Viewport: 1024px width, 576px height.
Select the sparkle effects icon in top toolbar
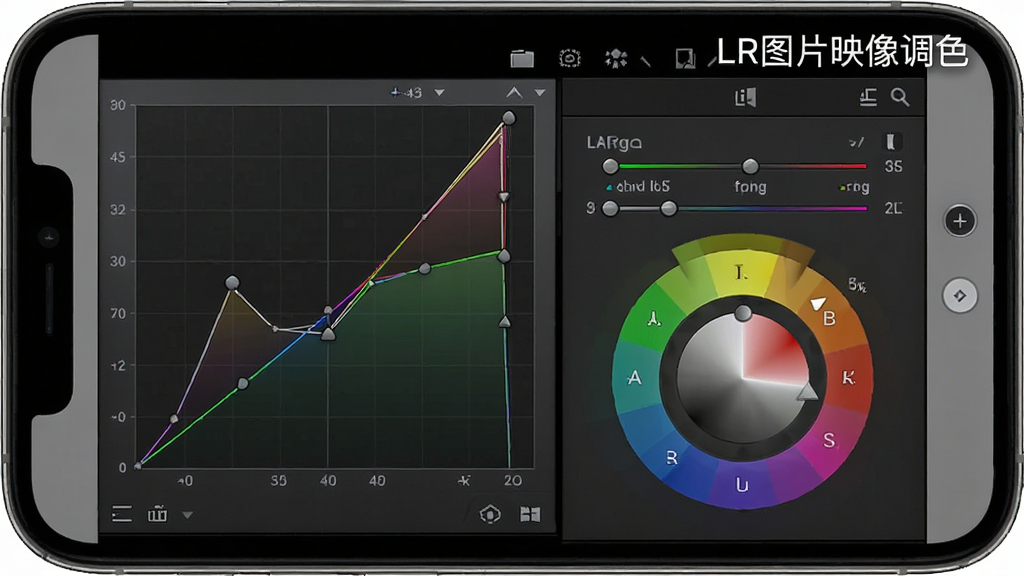tap(616, 59)
